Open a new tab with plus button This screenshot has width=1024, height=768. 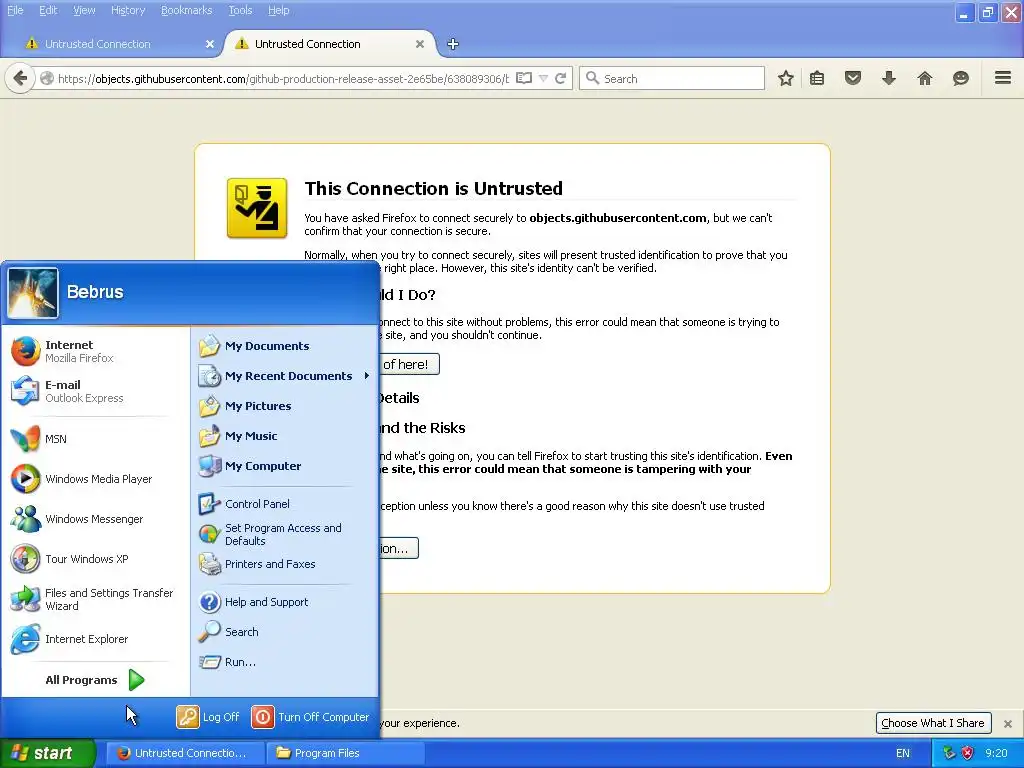click(453, 44)
